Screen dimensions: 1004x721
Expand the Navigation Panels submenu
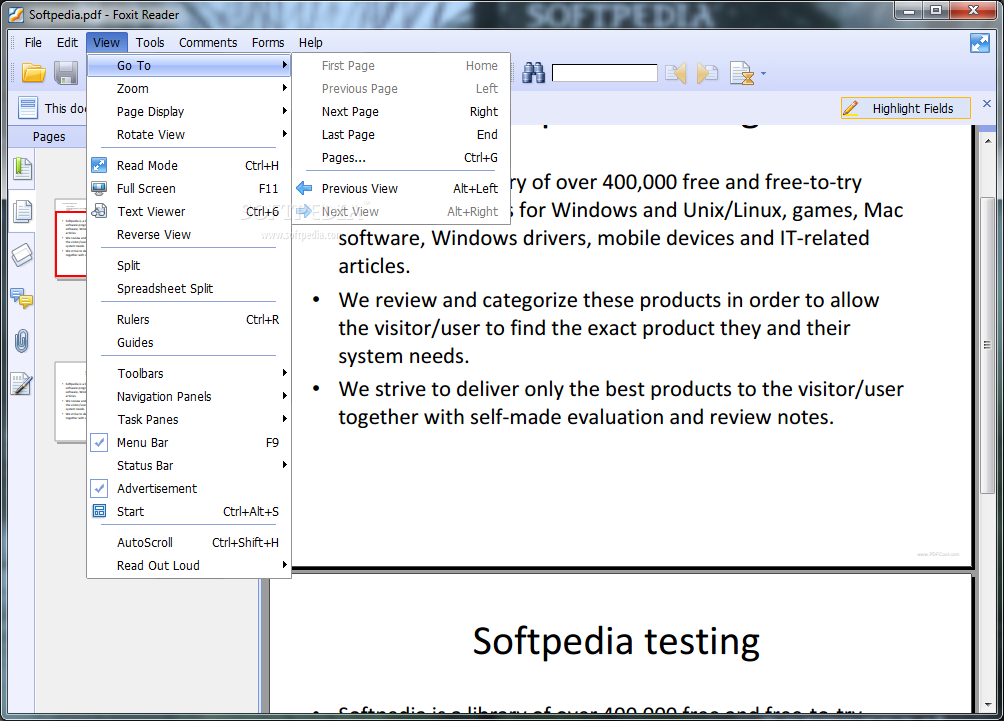[189, 396]
